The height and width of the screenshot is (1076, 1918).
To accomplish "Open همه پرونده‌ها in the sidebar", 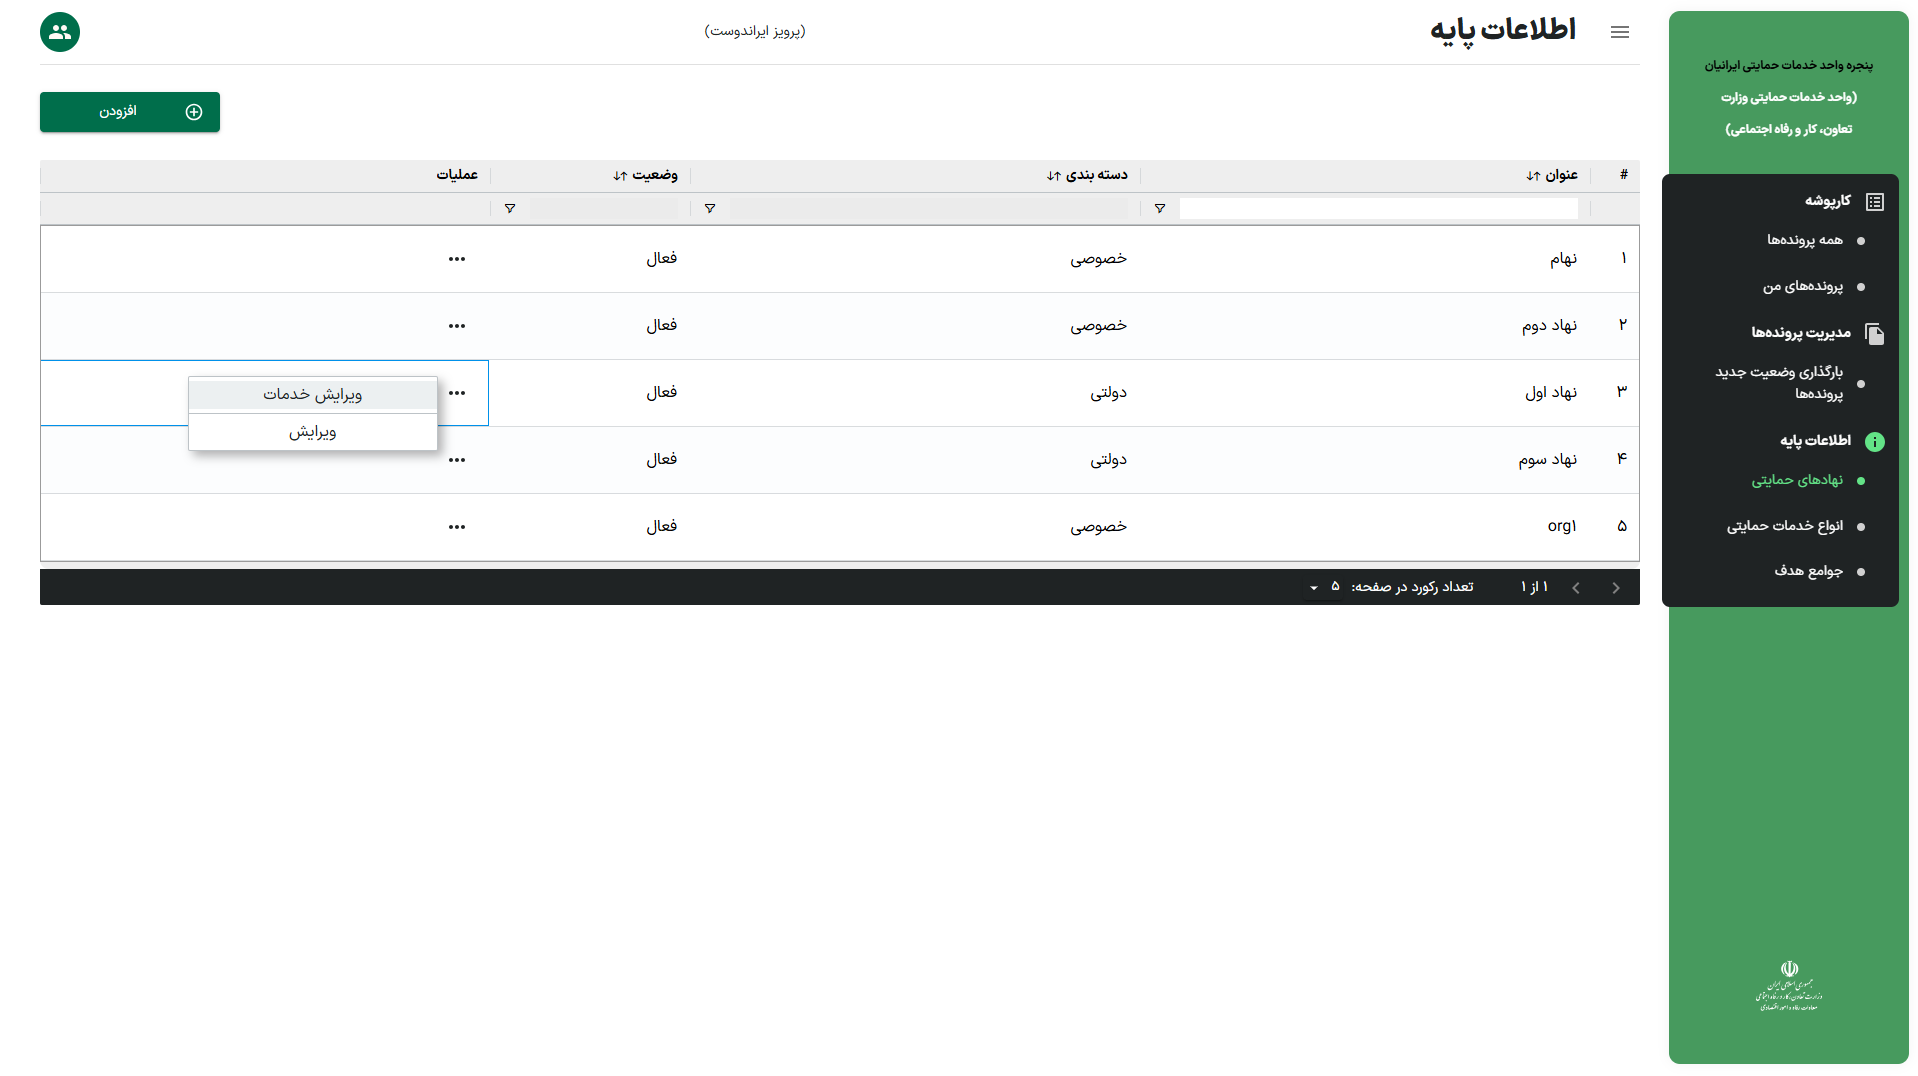I will pos(1804,240).
